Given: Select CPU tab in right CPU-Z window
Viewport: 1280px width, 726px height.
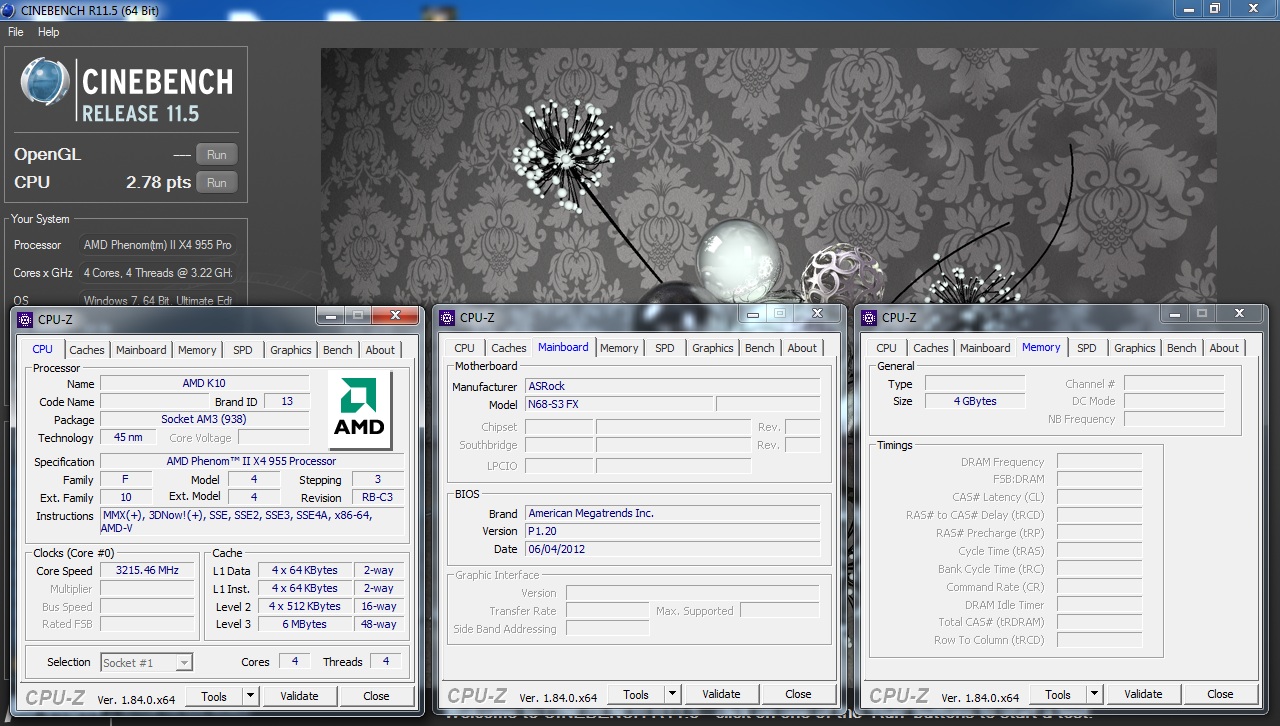Looking at the screenshot, I should (887, 348).
